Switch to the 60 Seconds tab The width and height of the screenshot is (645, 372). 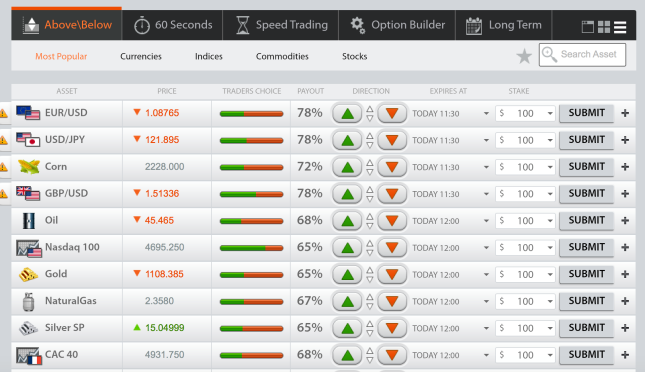coord(172,25)
